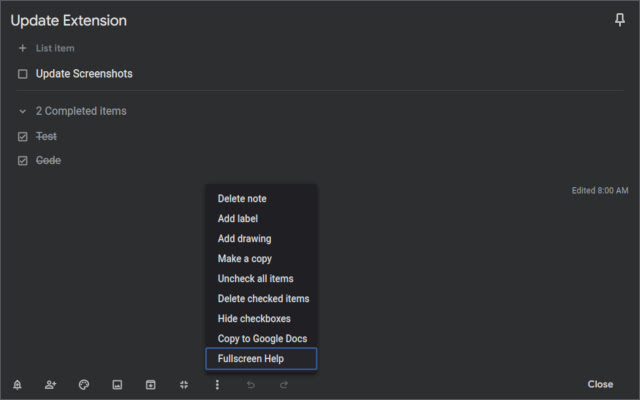The image size is (640, 400).
Task: Click the exit fullscreen icon in the toolbar
Action: pos(184,384)
